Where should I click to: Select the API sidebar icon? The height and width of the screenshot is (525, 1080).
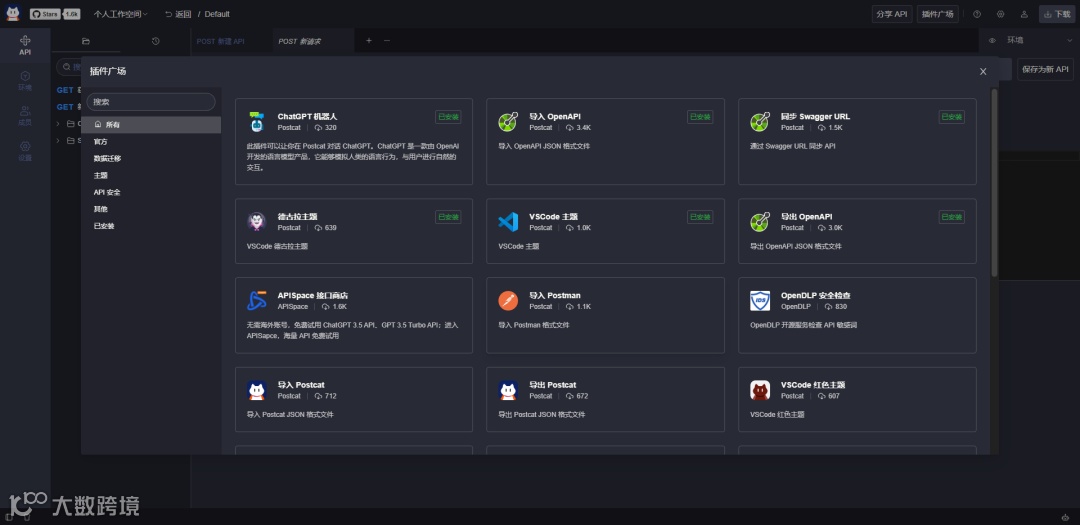coord(25,45)
